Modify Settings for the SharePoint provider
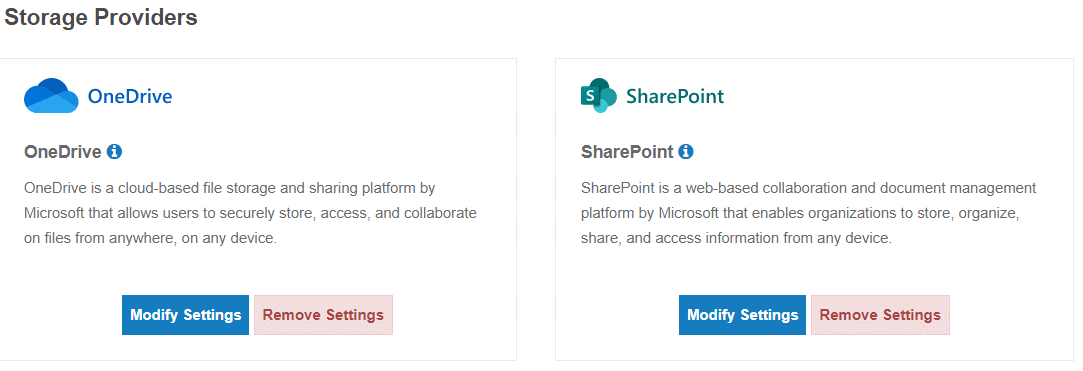 click(742, 315)
